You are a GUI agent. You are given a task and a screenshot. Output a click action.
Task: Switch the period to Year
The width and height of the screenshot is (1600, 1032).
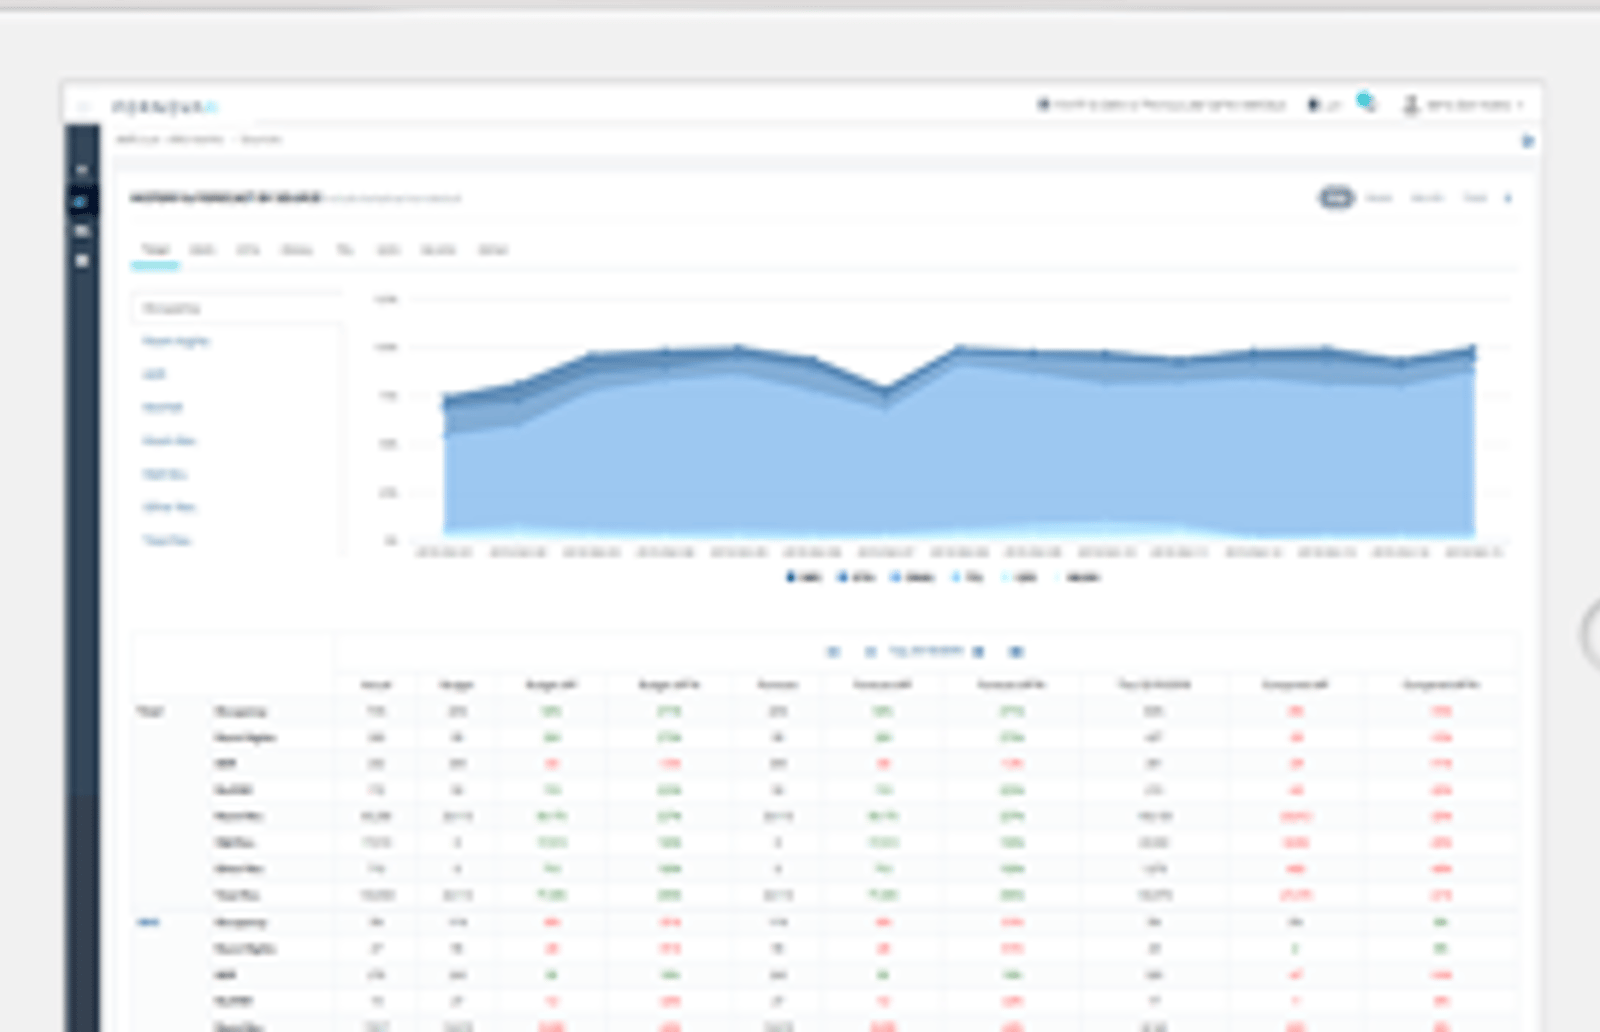(x=1475, y=198)
